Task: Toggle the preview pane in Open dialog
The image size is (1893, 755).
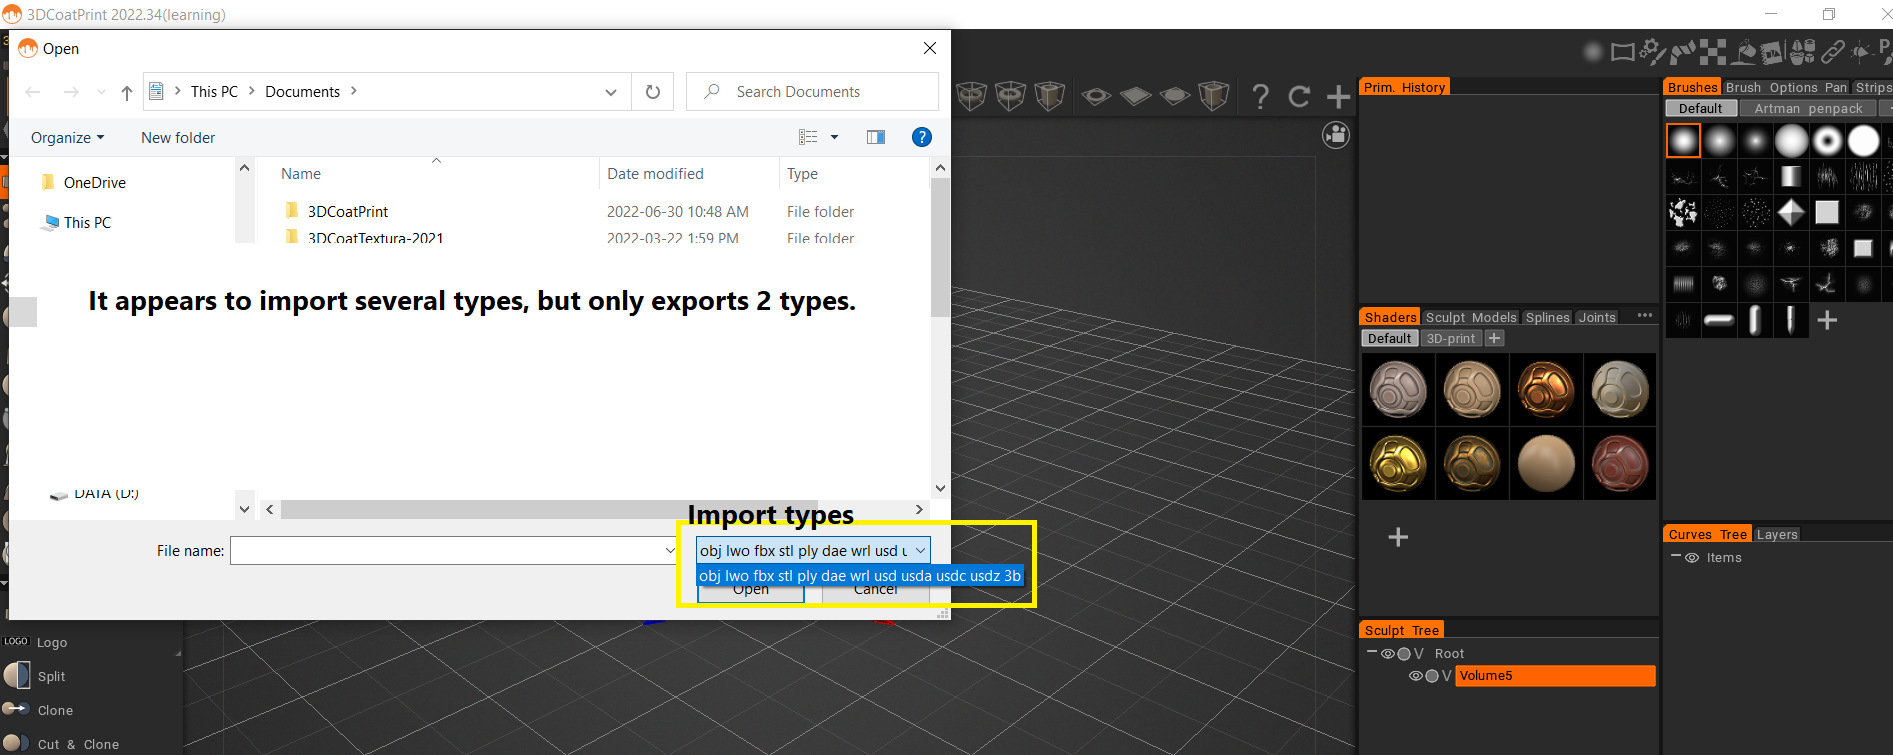Action: [x=876, y=137]
